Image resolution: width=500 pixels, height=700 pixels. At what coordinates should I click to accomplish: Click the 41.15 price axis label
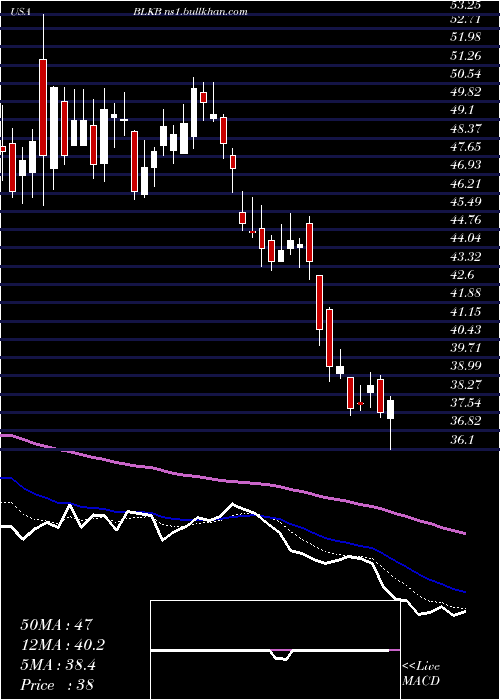pos(465,312)
